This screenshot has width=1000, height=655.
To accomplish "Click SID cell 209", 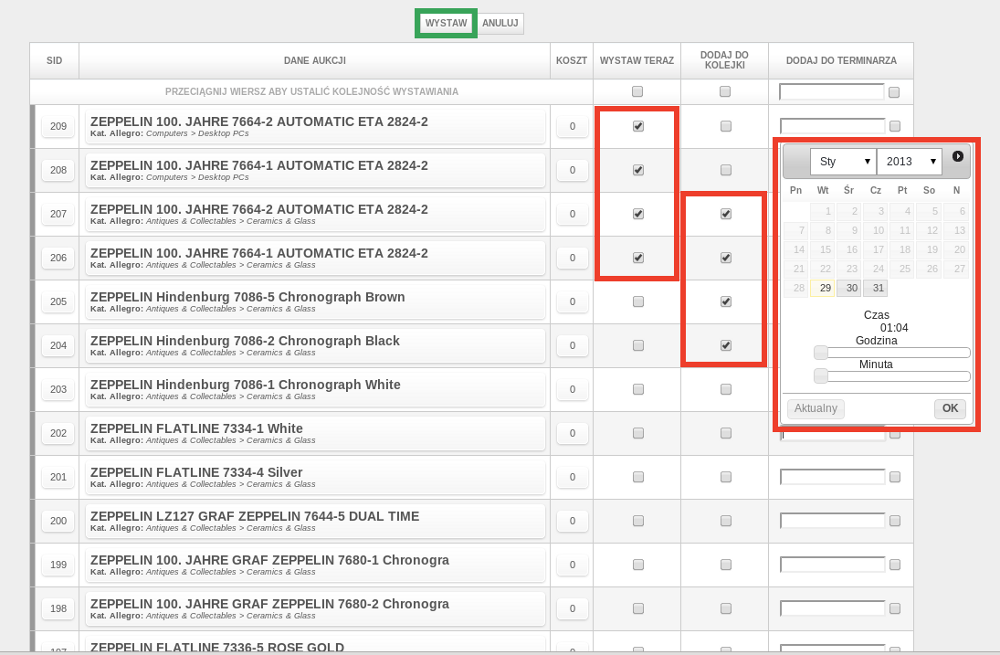I will [58, 126].
